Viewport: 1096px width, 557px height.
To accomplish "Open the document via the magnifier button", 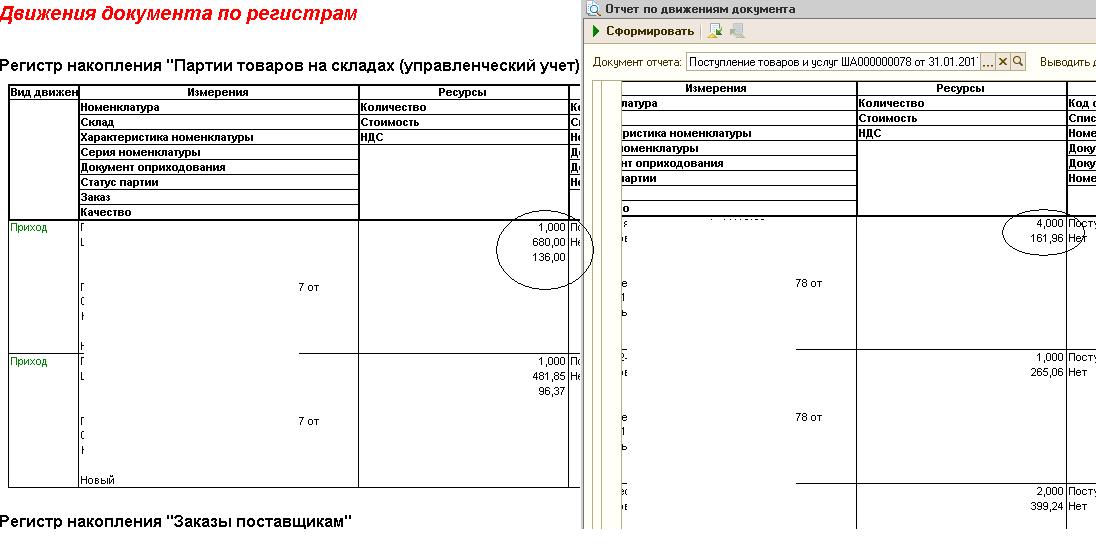I will point(1018,62).
